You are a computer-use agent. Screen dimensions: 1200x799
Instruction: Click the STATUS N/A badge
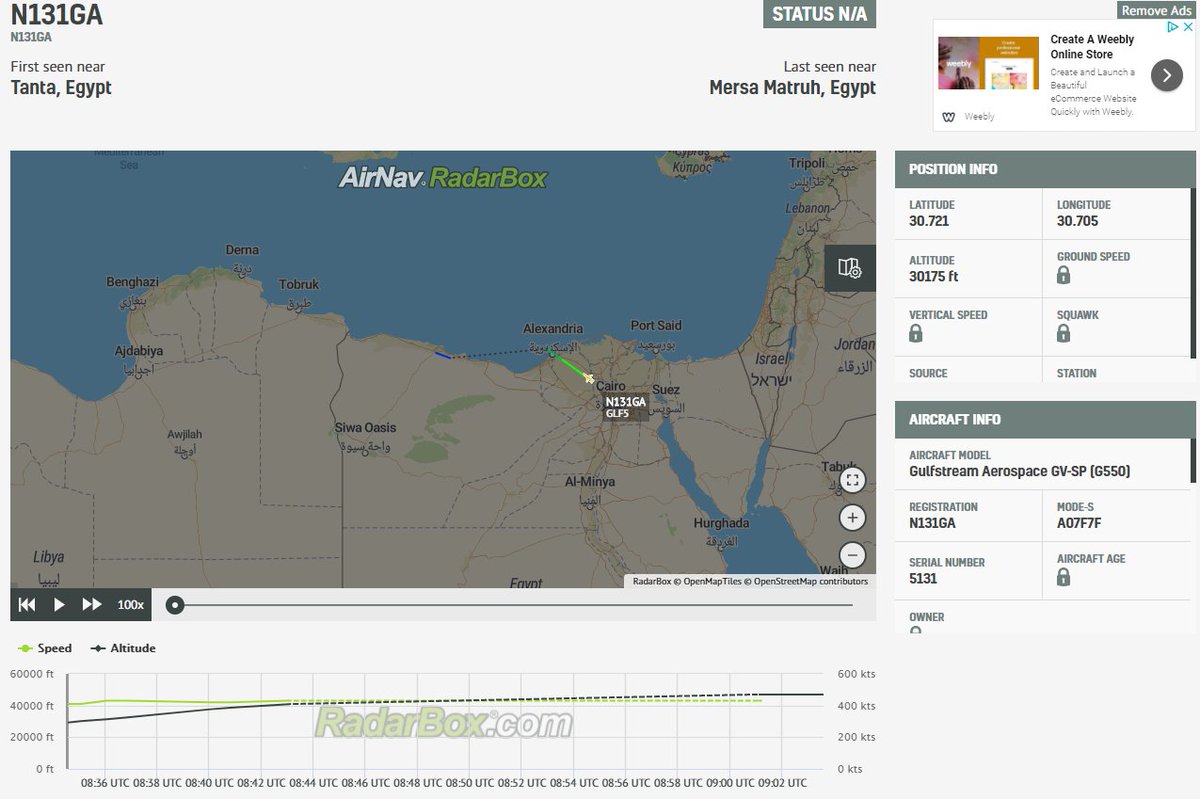819,14
